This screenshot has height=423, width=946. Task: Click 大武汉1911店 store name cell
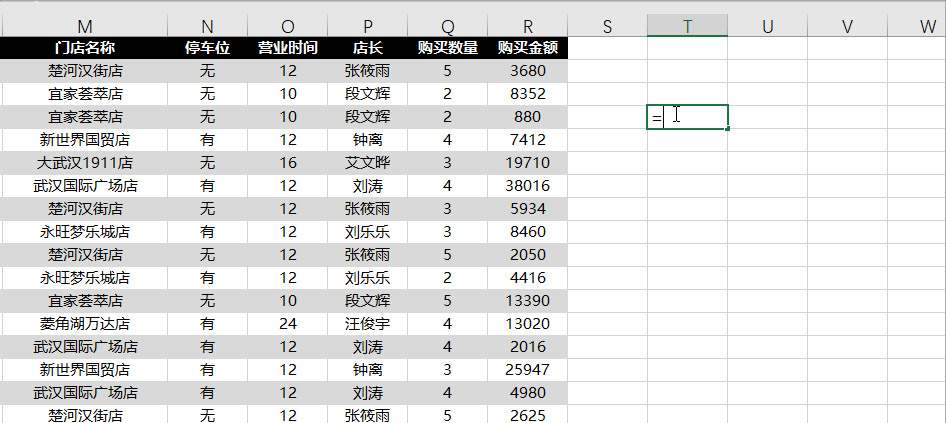point(85,162)
